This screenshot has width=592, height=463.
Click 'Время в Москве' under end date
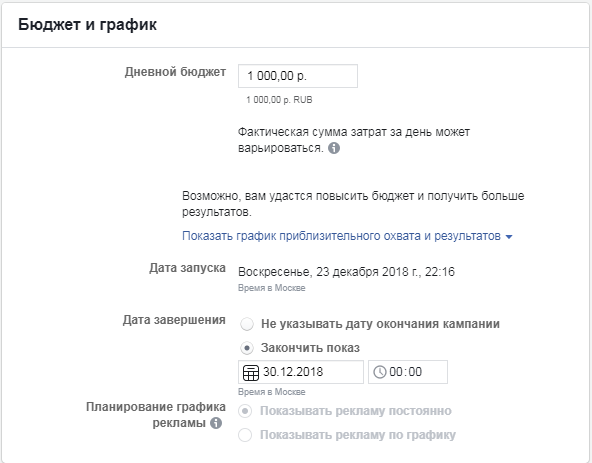click(x=271, y=392)
